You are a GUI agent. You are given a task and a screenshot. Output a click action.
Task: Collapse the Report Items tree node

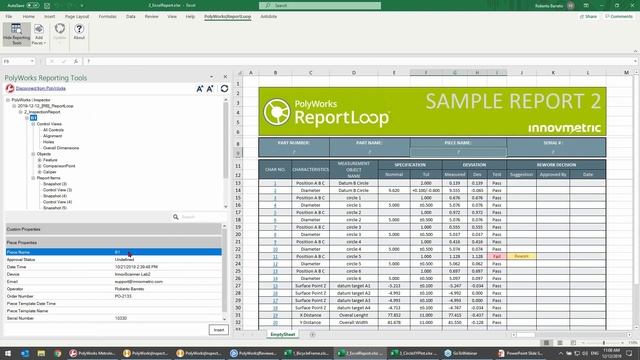tap(33, 178)
